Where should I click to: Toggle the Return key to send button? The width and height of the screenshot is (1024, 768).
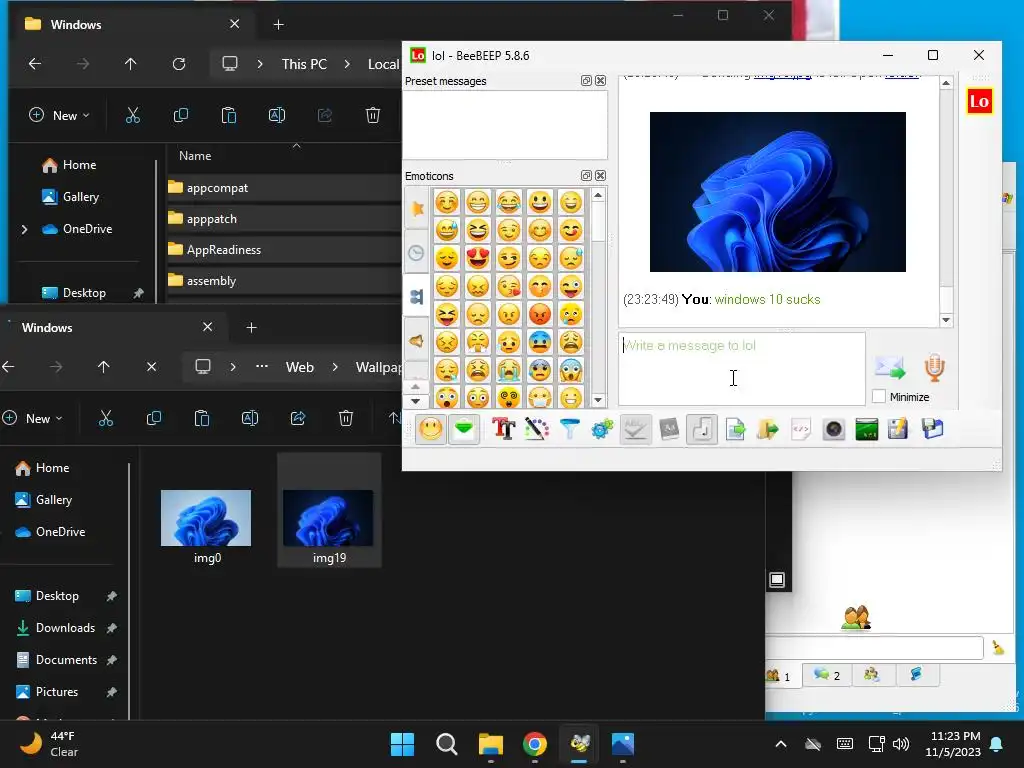click(x=702, y=429)
